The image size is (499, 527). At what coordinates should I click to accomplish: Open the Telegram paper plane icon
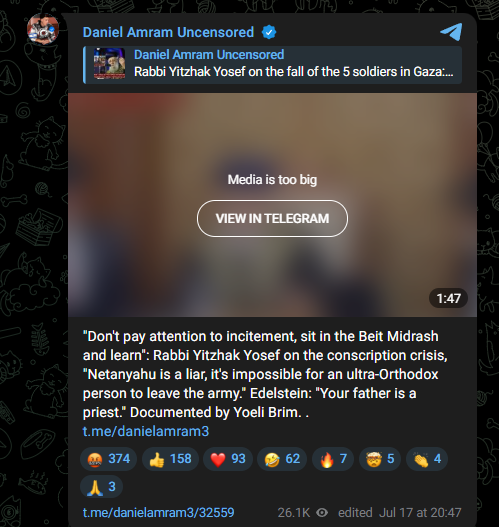pos(451,32)
